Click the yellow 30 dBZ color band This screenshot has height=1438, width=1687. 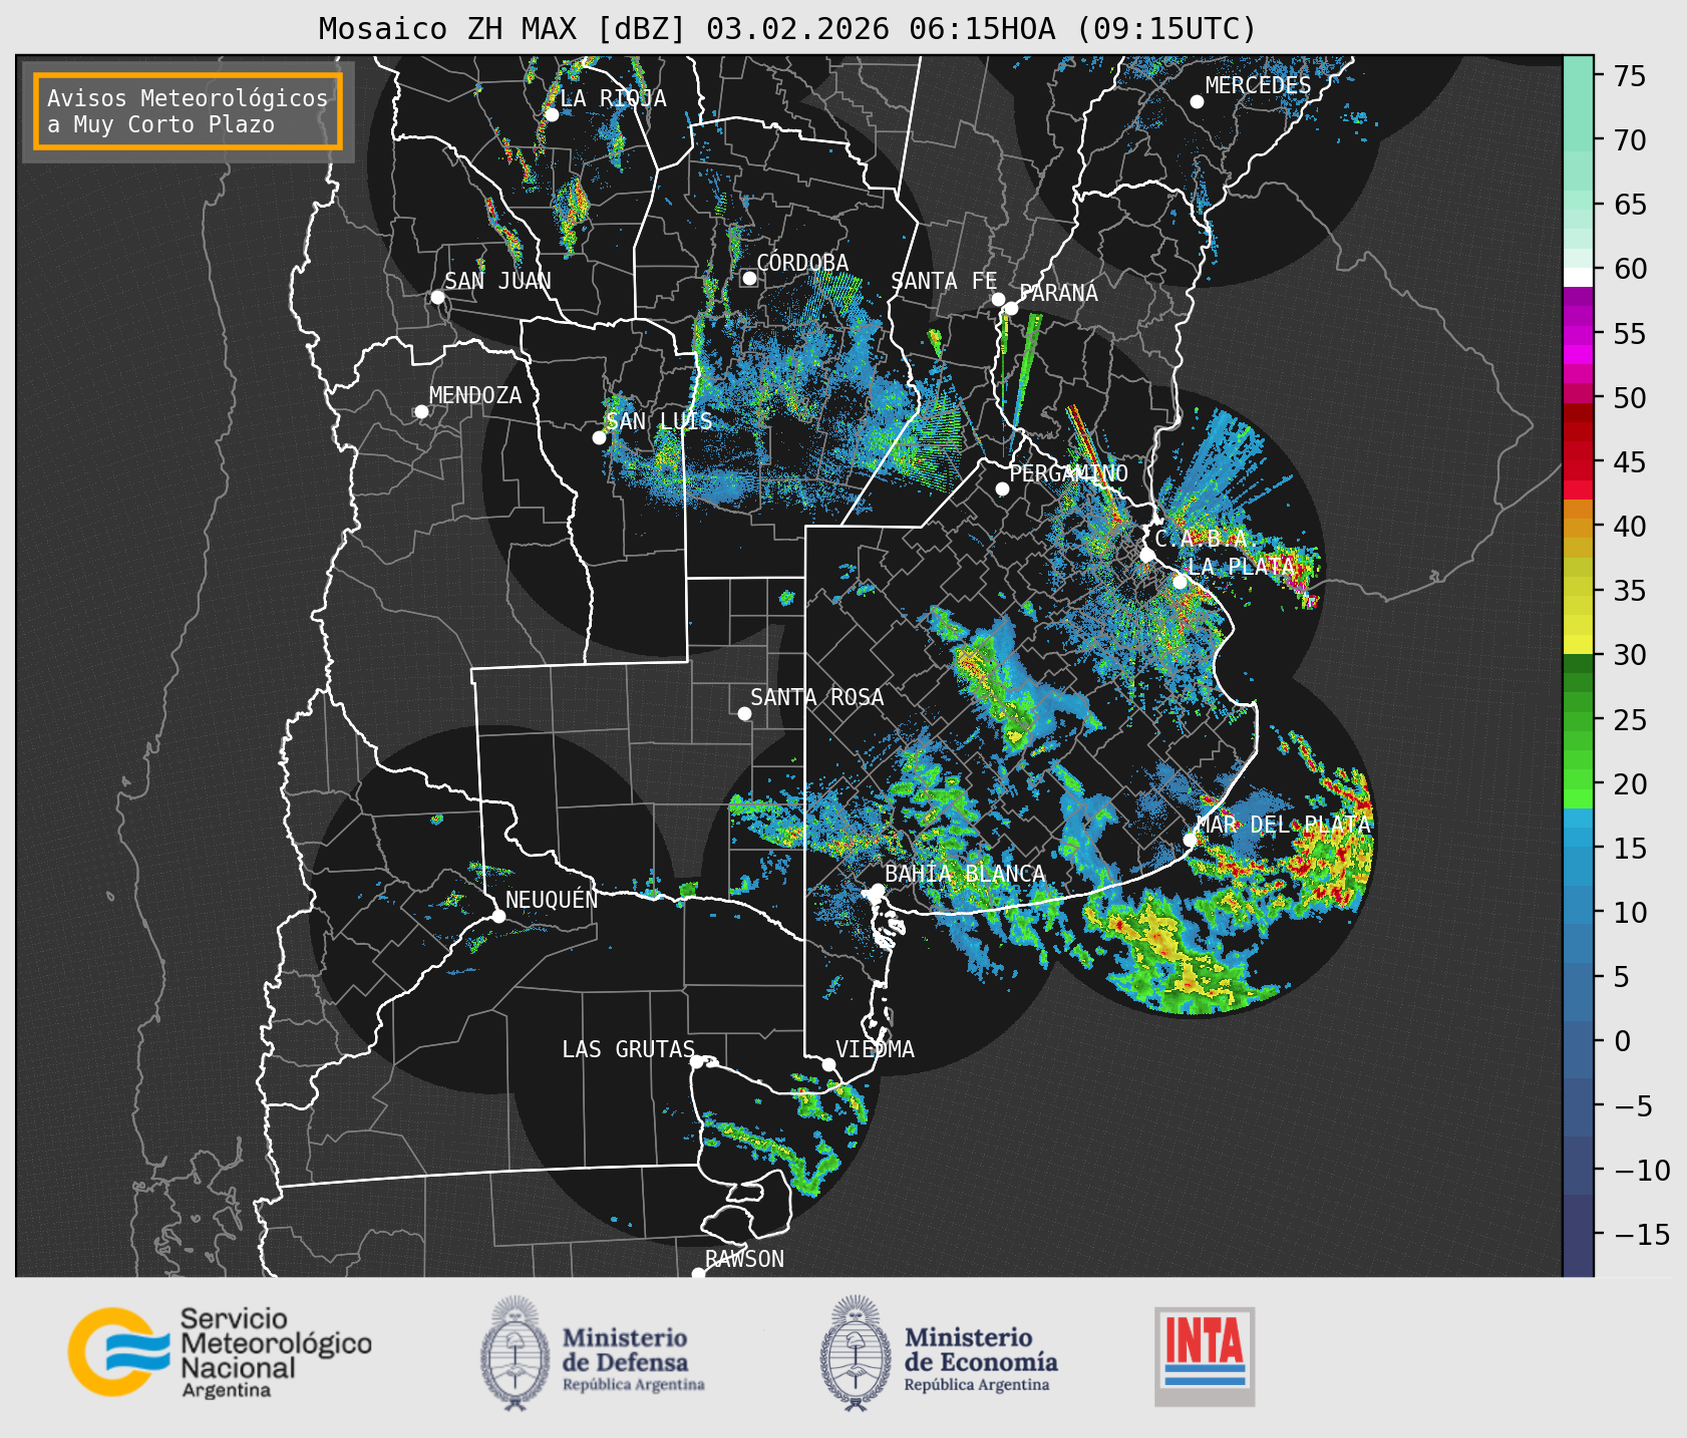click(1578, 645)
